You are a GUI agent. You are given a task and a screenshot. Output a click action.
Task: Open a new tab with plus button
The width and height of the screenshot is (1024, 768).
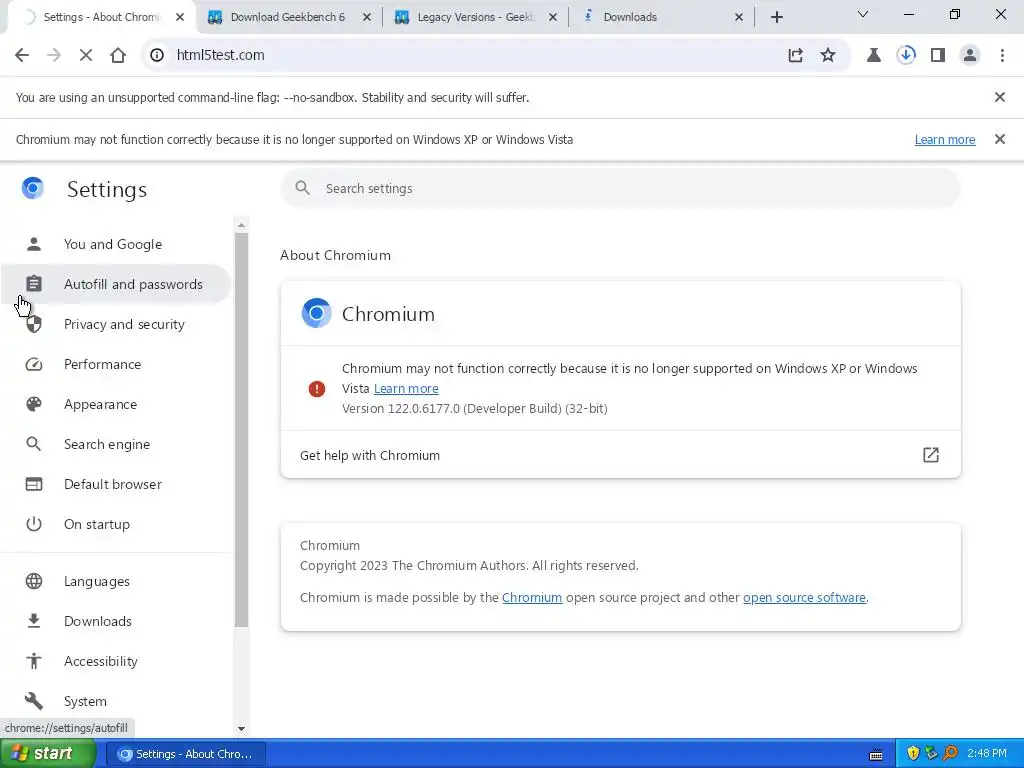[x=776, y=17]
